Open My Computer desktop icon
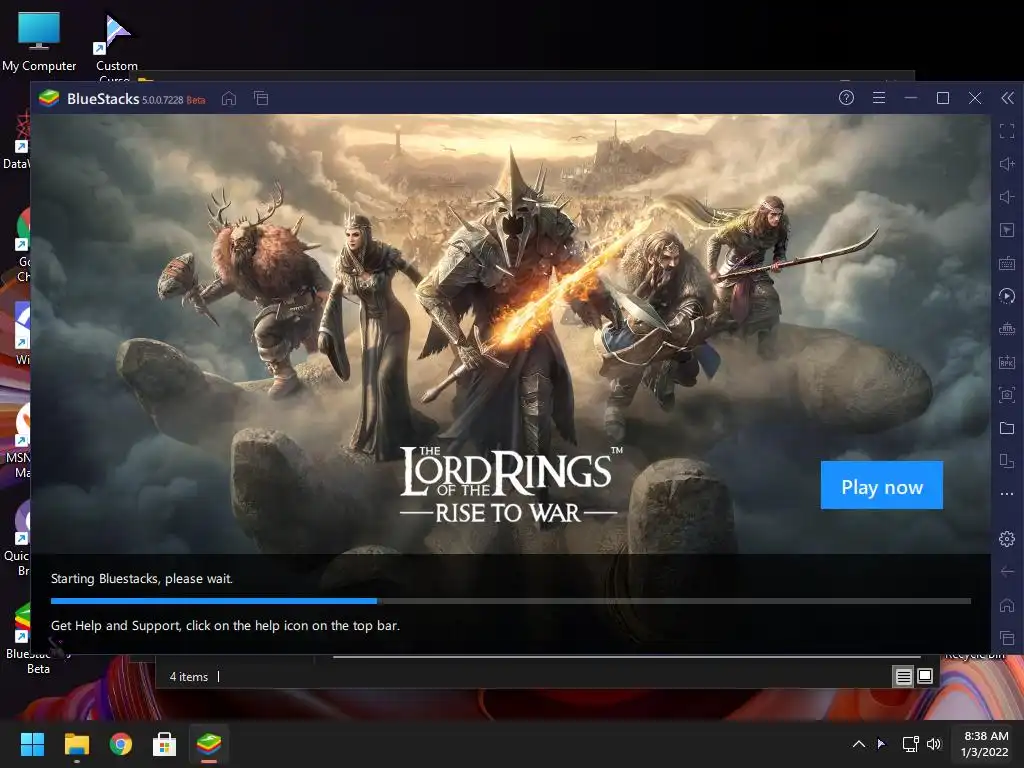Image resolution: width=1024 pixels, height=768 pixels. coord(39,41)
